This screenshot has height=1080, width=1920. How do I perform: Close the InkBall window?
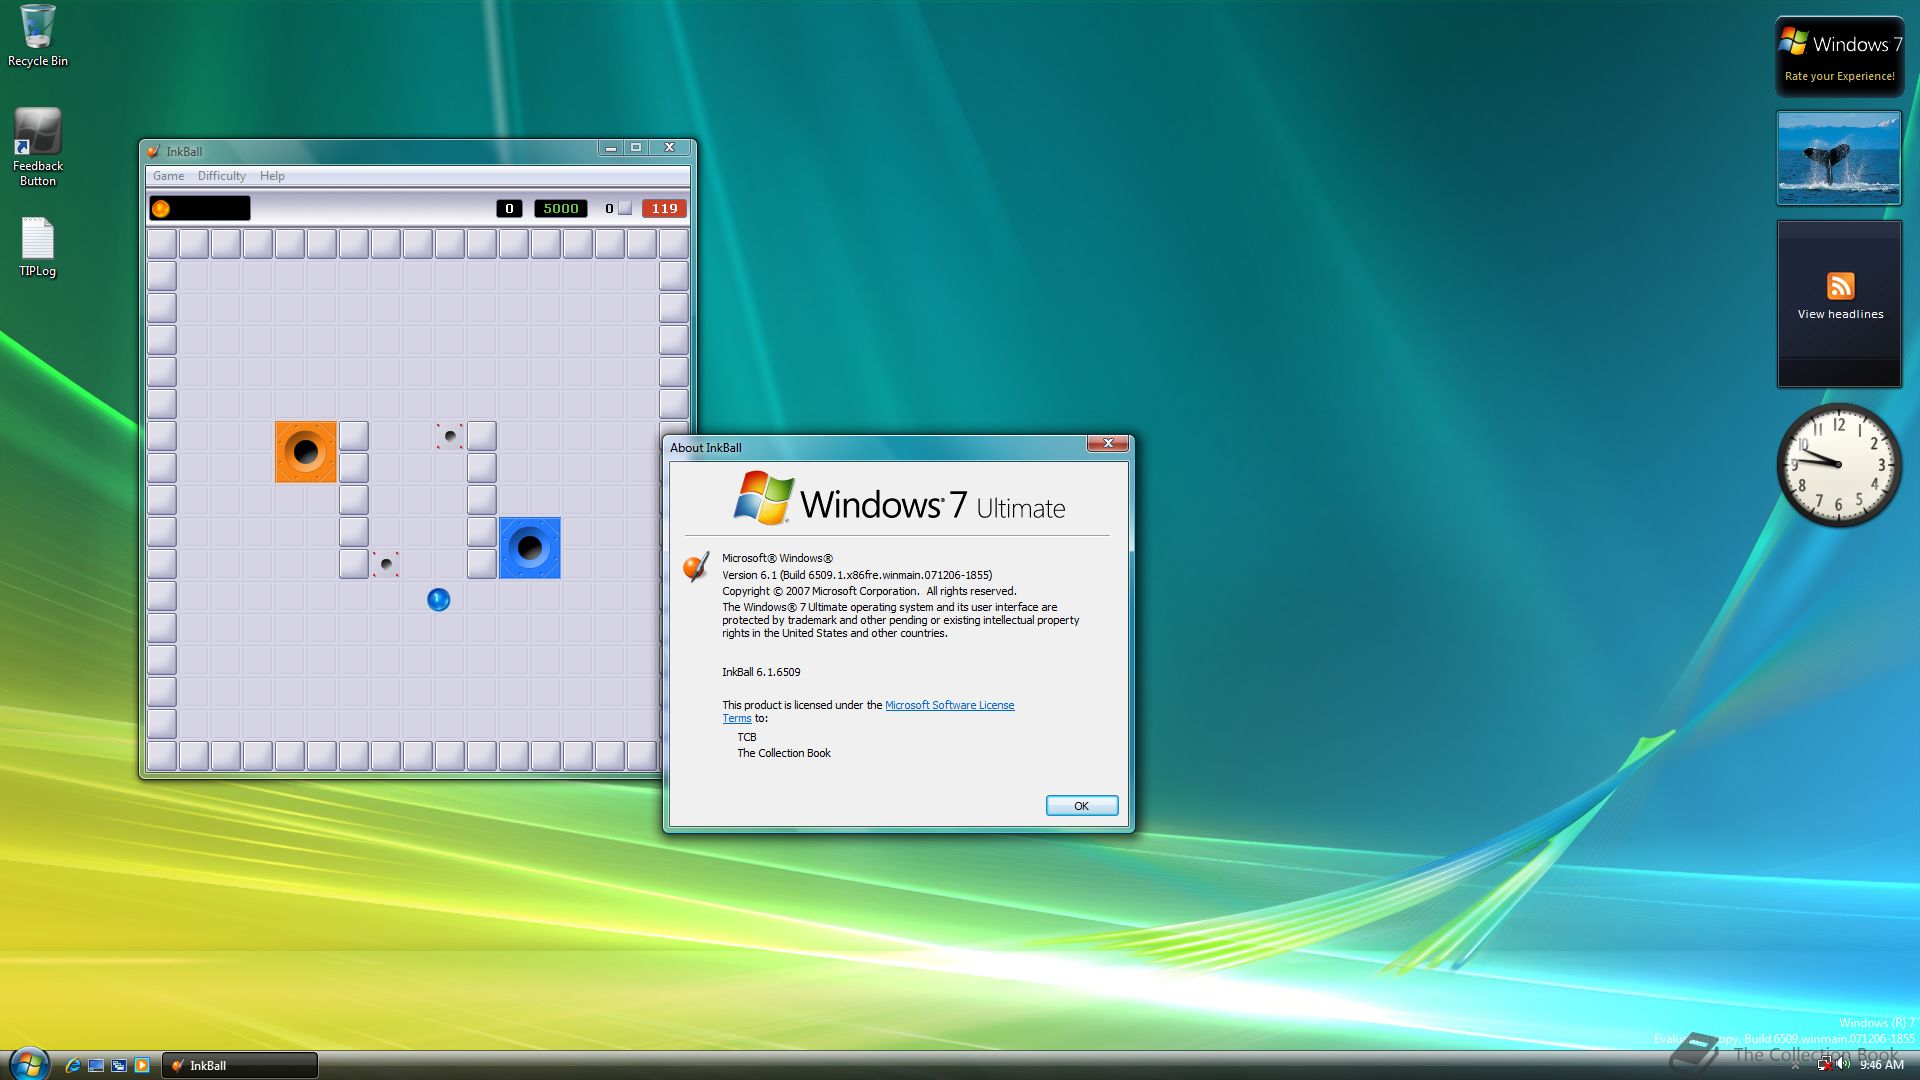click(x=669, y=148)
